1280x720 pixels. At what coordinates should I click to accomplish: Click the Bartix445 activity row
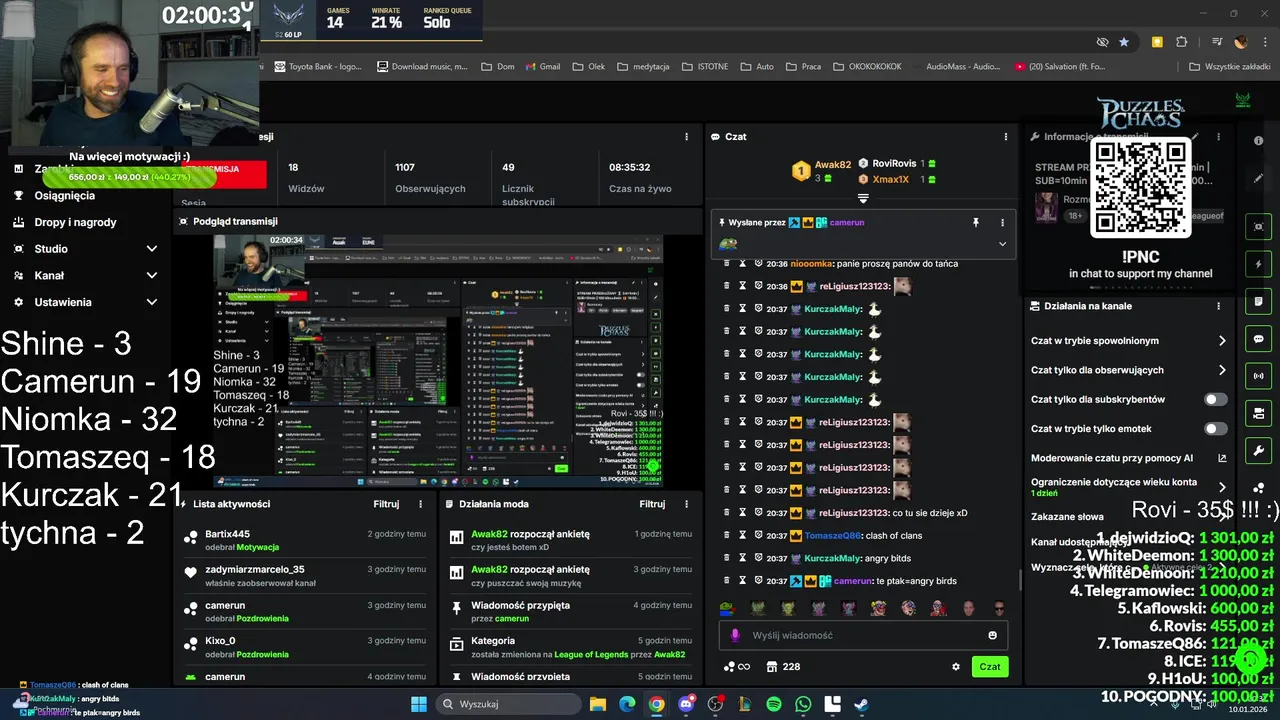point(305,540)
